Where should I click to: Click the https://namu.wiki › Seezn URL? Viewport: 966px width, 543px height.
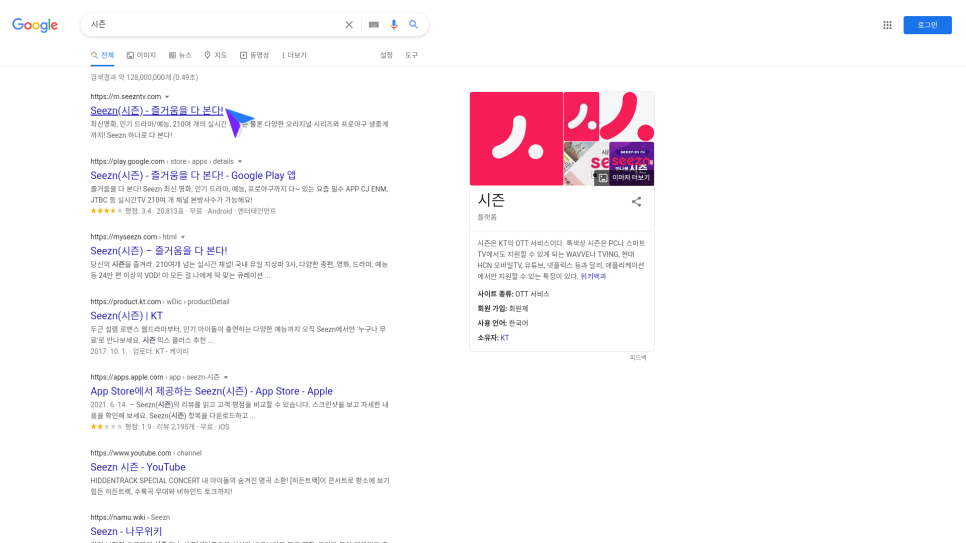pos(130,518)
